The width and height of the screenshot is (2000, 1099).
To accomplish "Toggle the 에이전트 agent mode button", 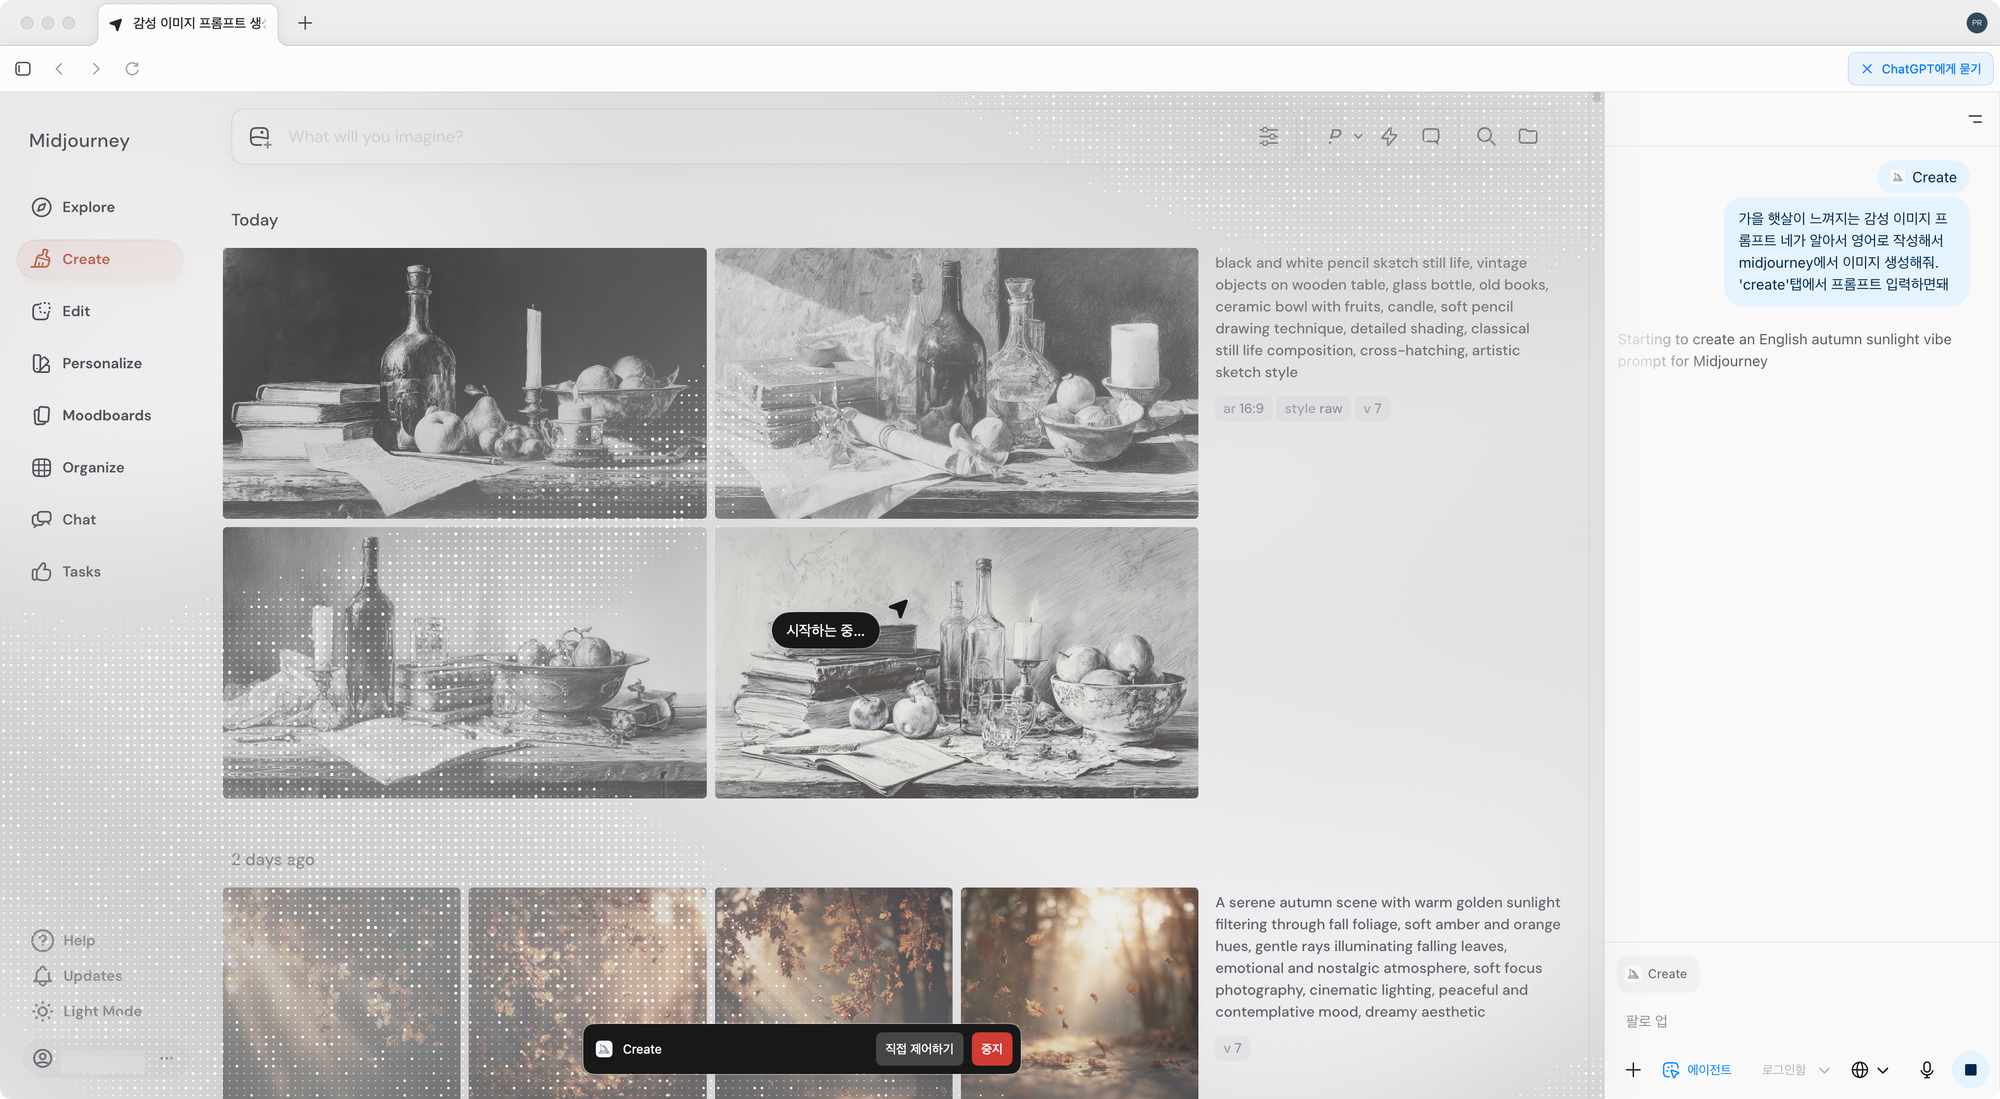I will click(1697, 1070).
